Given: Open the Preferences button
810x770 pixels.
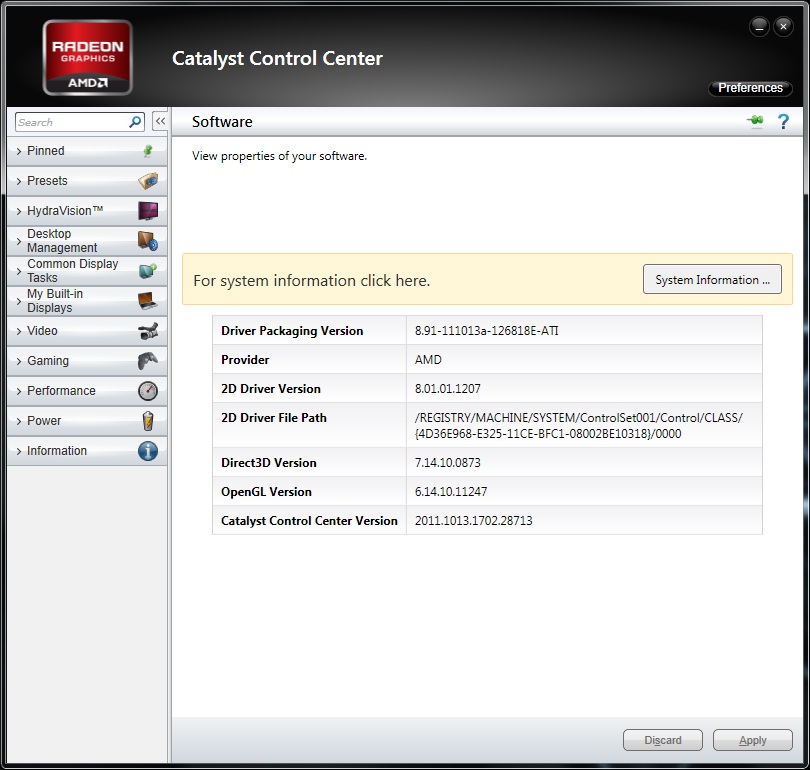Looking at the screenshot, I should coord(750,88).
